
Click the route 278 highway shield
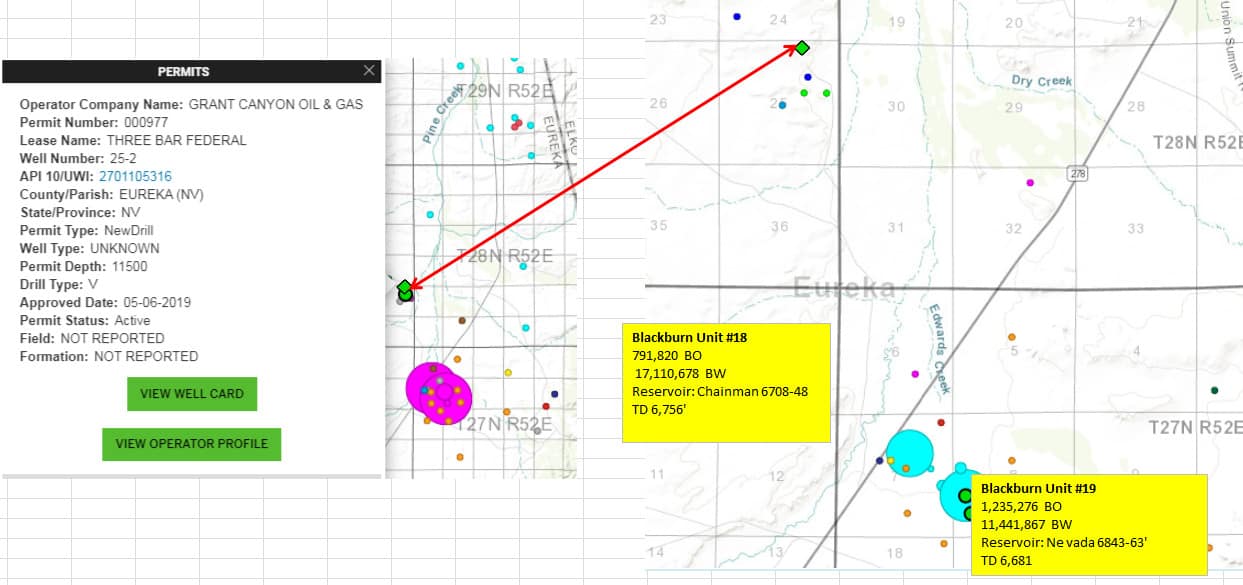point(1076,172)
